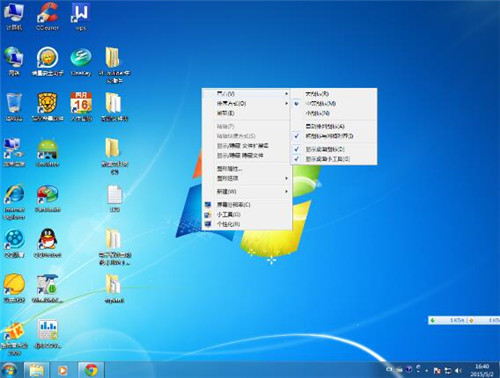
Task: Launch the Internet Explorer desktop shortcut
Action: pos(14,202)
